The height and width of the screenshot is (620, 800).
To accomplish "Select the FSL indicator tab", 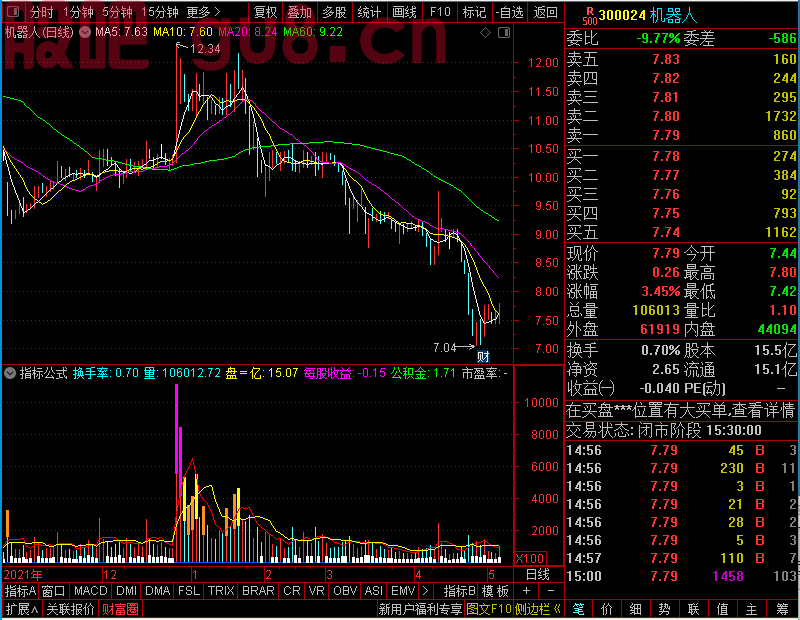I will point(189,590).
